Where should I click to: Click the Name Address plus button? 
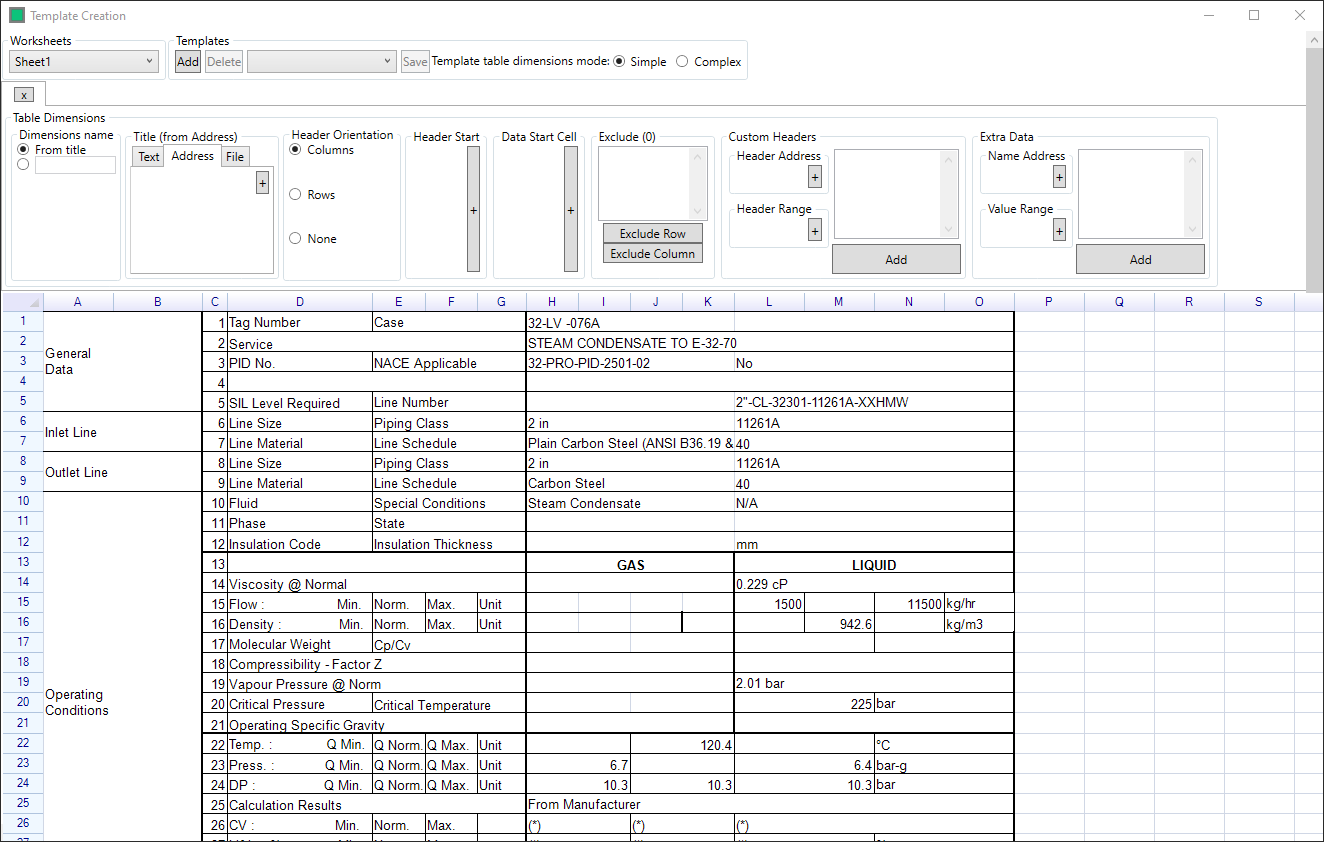click(x=1059, y=177)
